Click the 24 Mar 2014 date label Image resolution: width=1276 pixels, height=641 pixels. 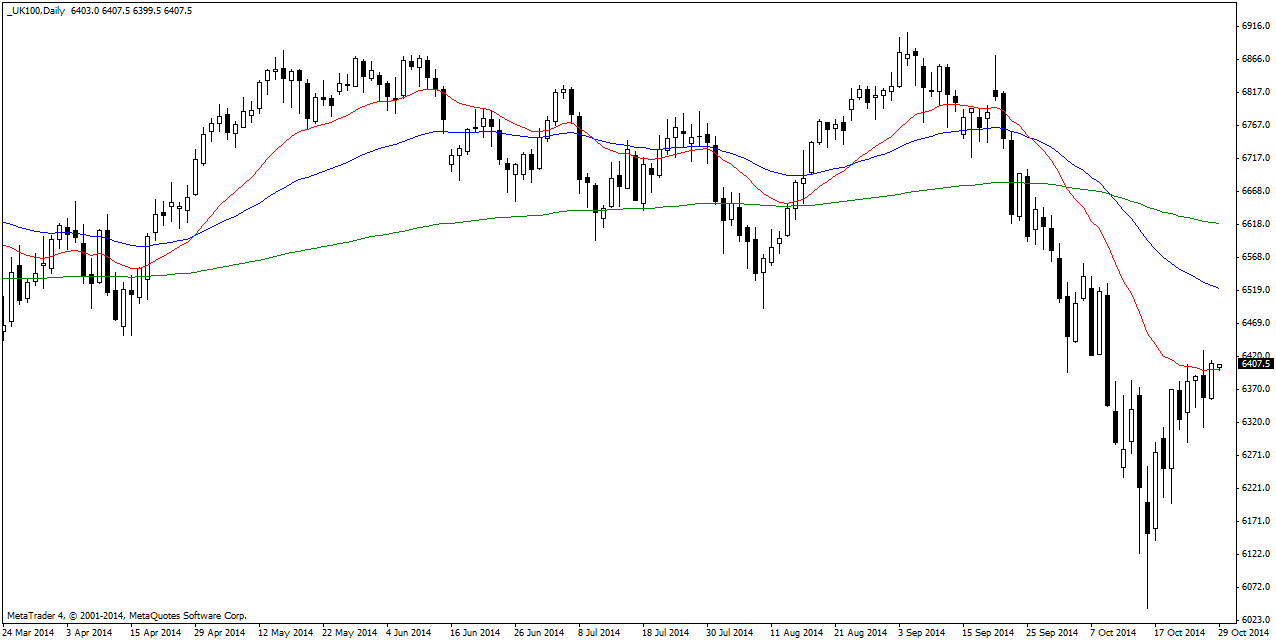pyautogui.click(x=30, y=632)
